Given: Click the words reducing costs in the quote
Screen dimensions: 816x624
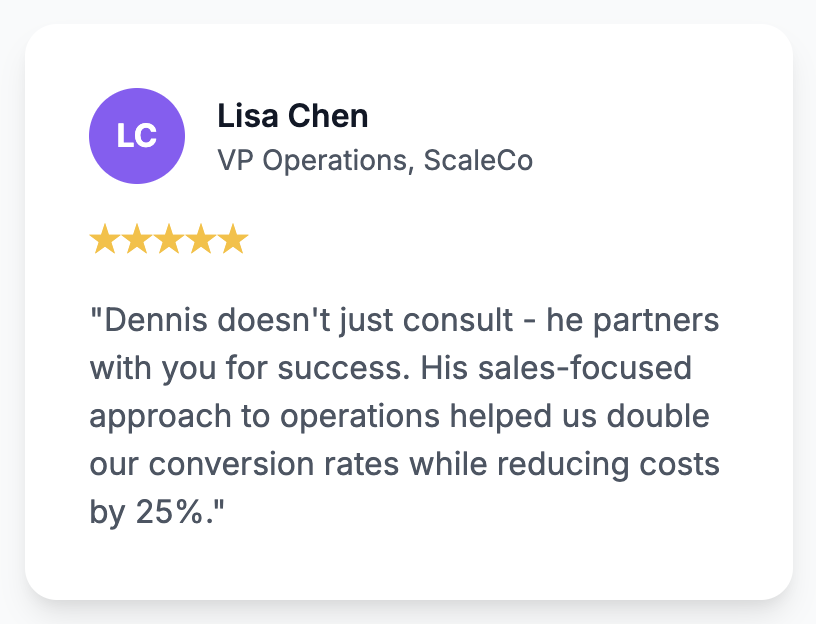Looking at the screenshot, I should pos(608,466).
